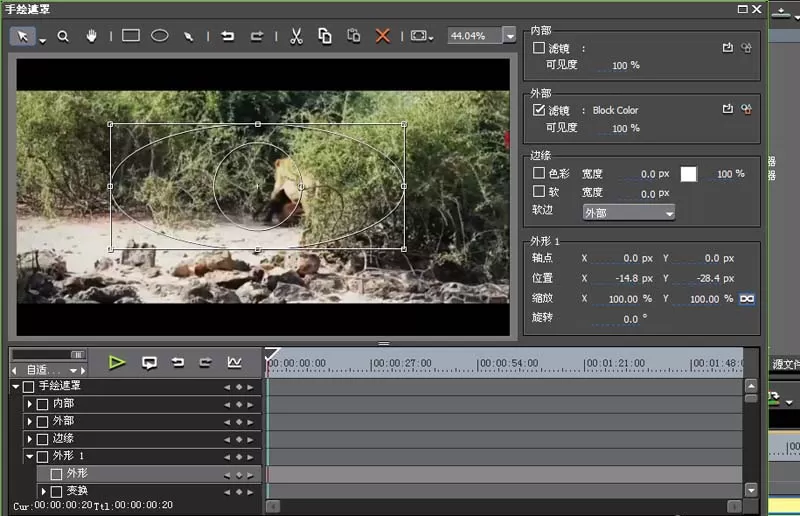Image resolution: width=800 pixels, height=516 pixels.
Task: Expand the 内部 tree row
Action: tap(30, 404)
